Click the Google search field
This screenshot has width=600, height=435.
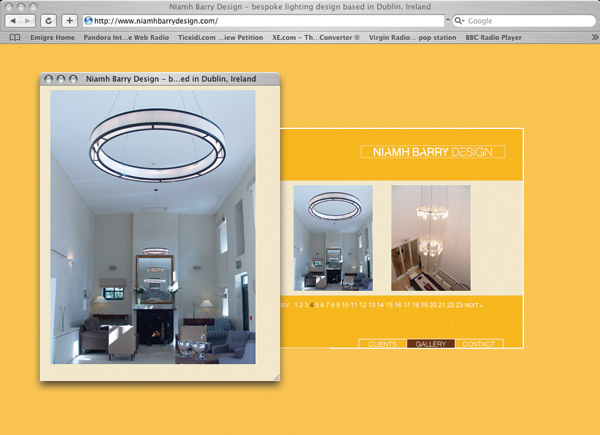524,21
